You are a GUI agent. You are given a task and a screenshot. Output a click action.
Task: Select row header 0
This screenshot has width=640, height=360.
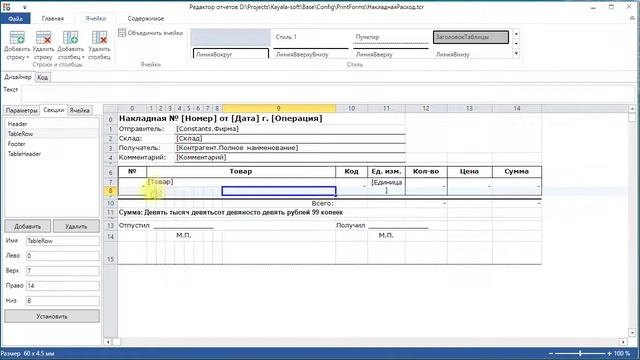point(110,119)
